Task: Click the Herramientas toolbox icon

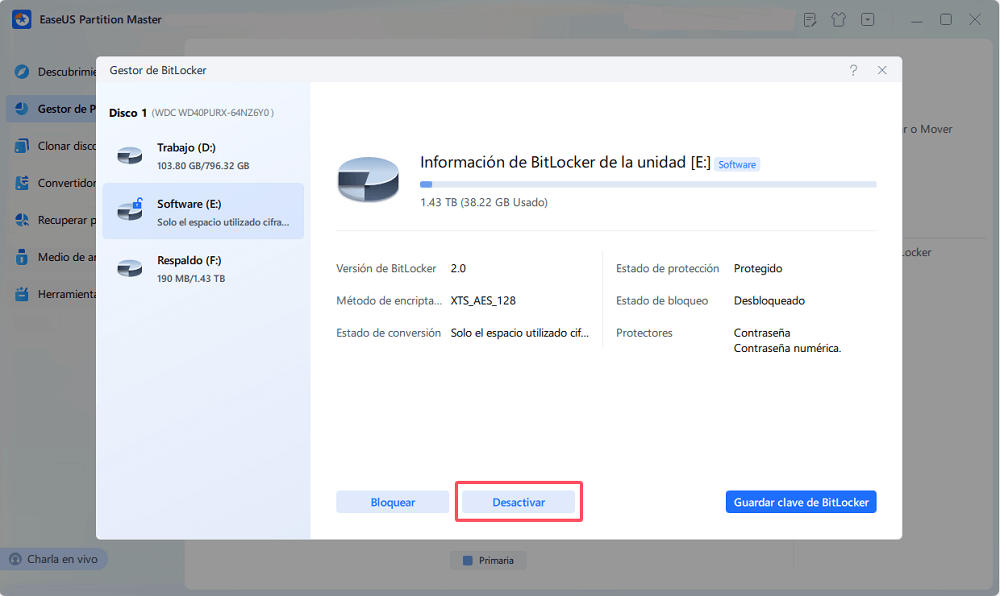Action: click(22, 294)
